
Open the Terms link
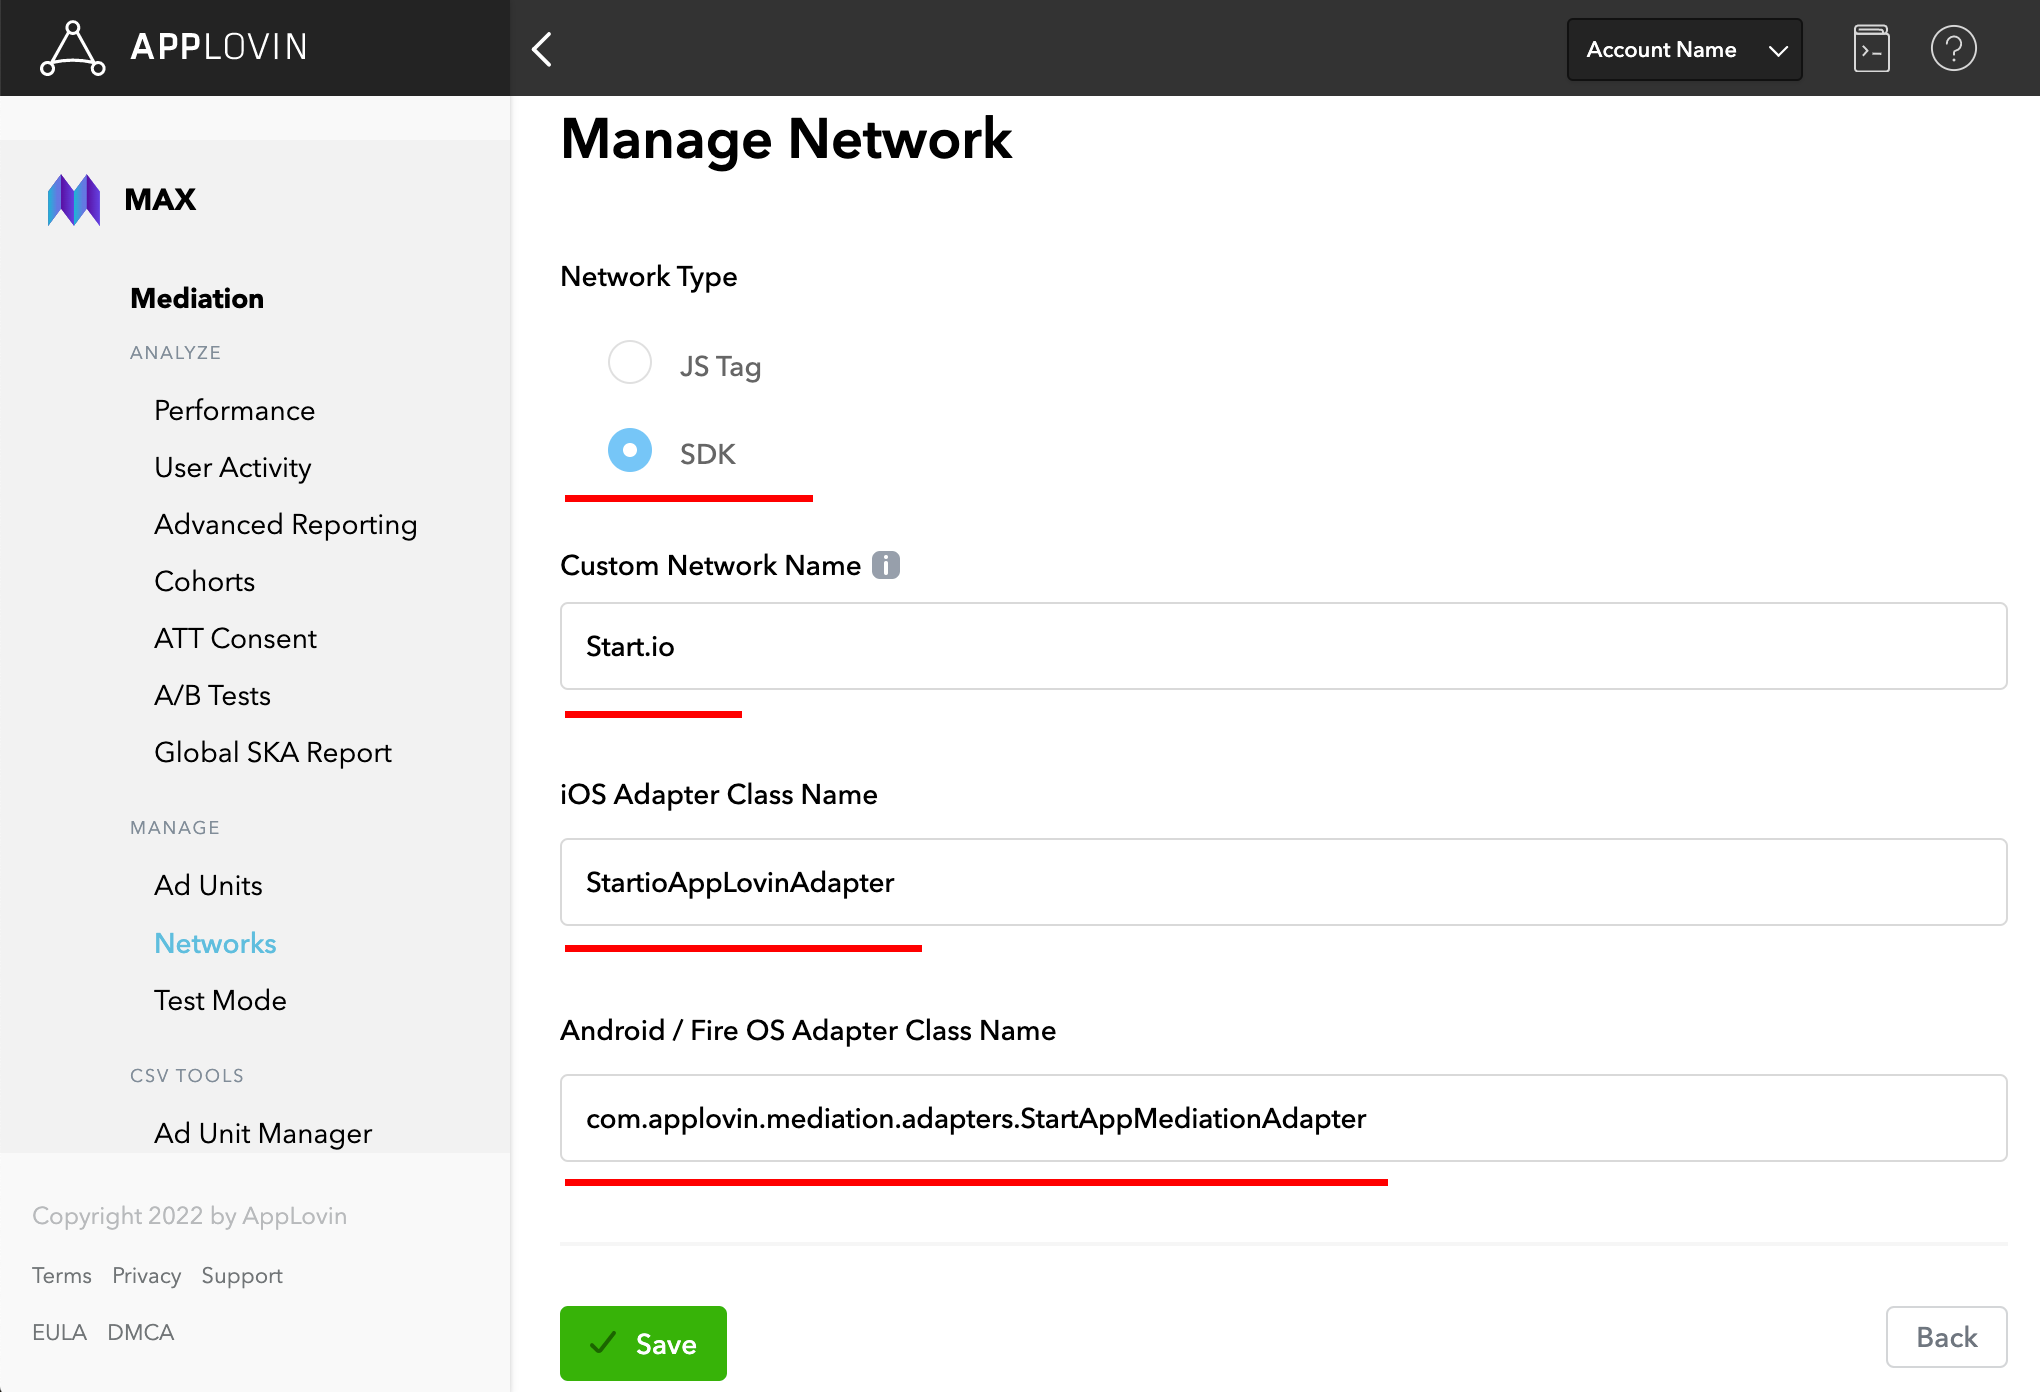click(x=62, y=1275)
